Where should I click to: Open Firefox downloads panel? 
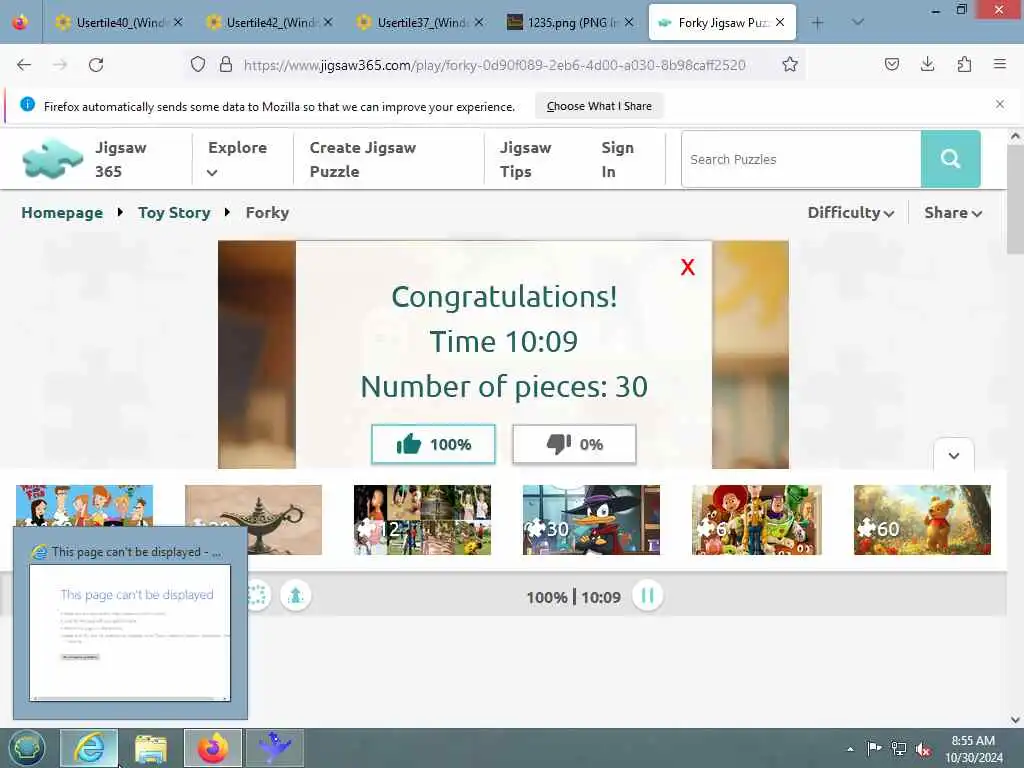pos(927,64)
